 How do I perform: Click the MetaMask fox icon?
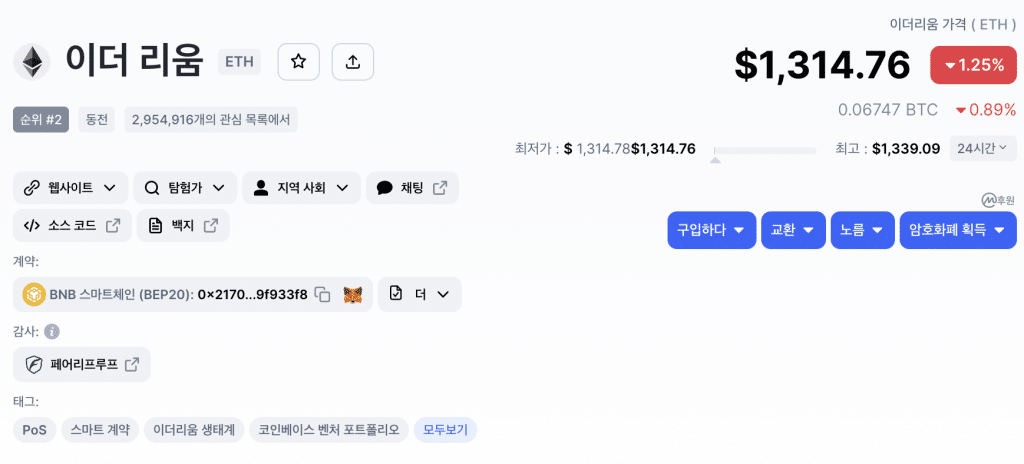[x=352, y=294]
